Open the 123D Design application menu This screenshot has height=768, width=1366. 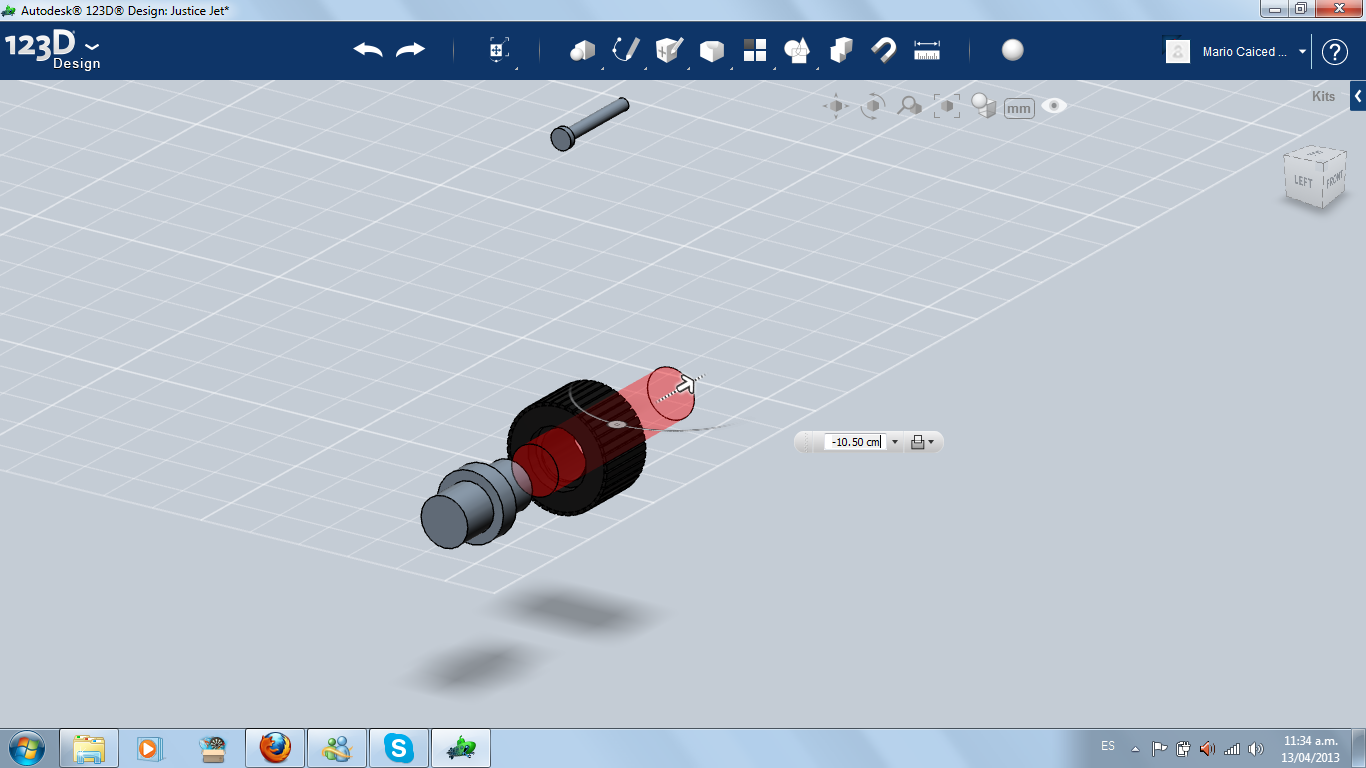52,52
